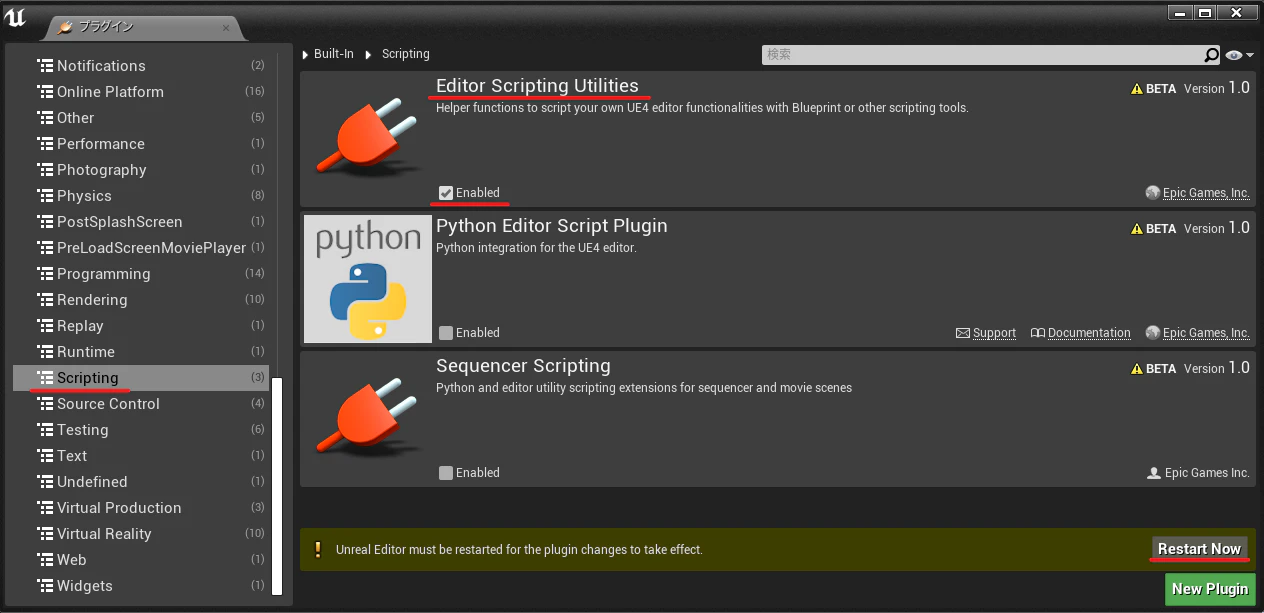The width and height of the screenshot is (1264, 613).
Task: Select the Scripting category
Action: point(141,378)
